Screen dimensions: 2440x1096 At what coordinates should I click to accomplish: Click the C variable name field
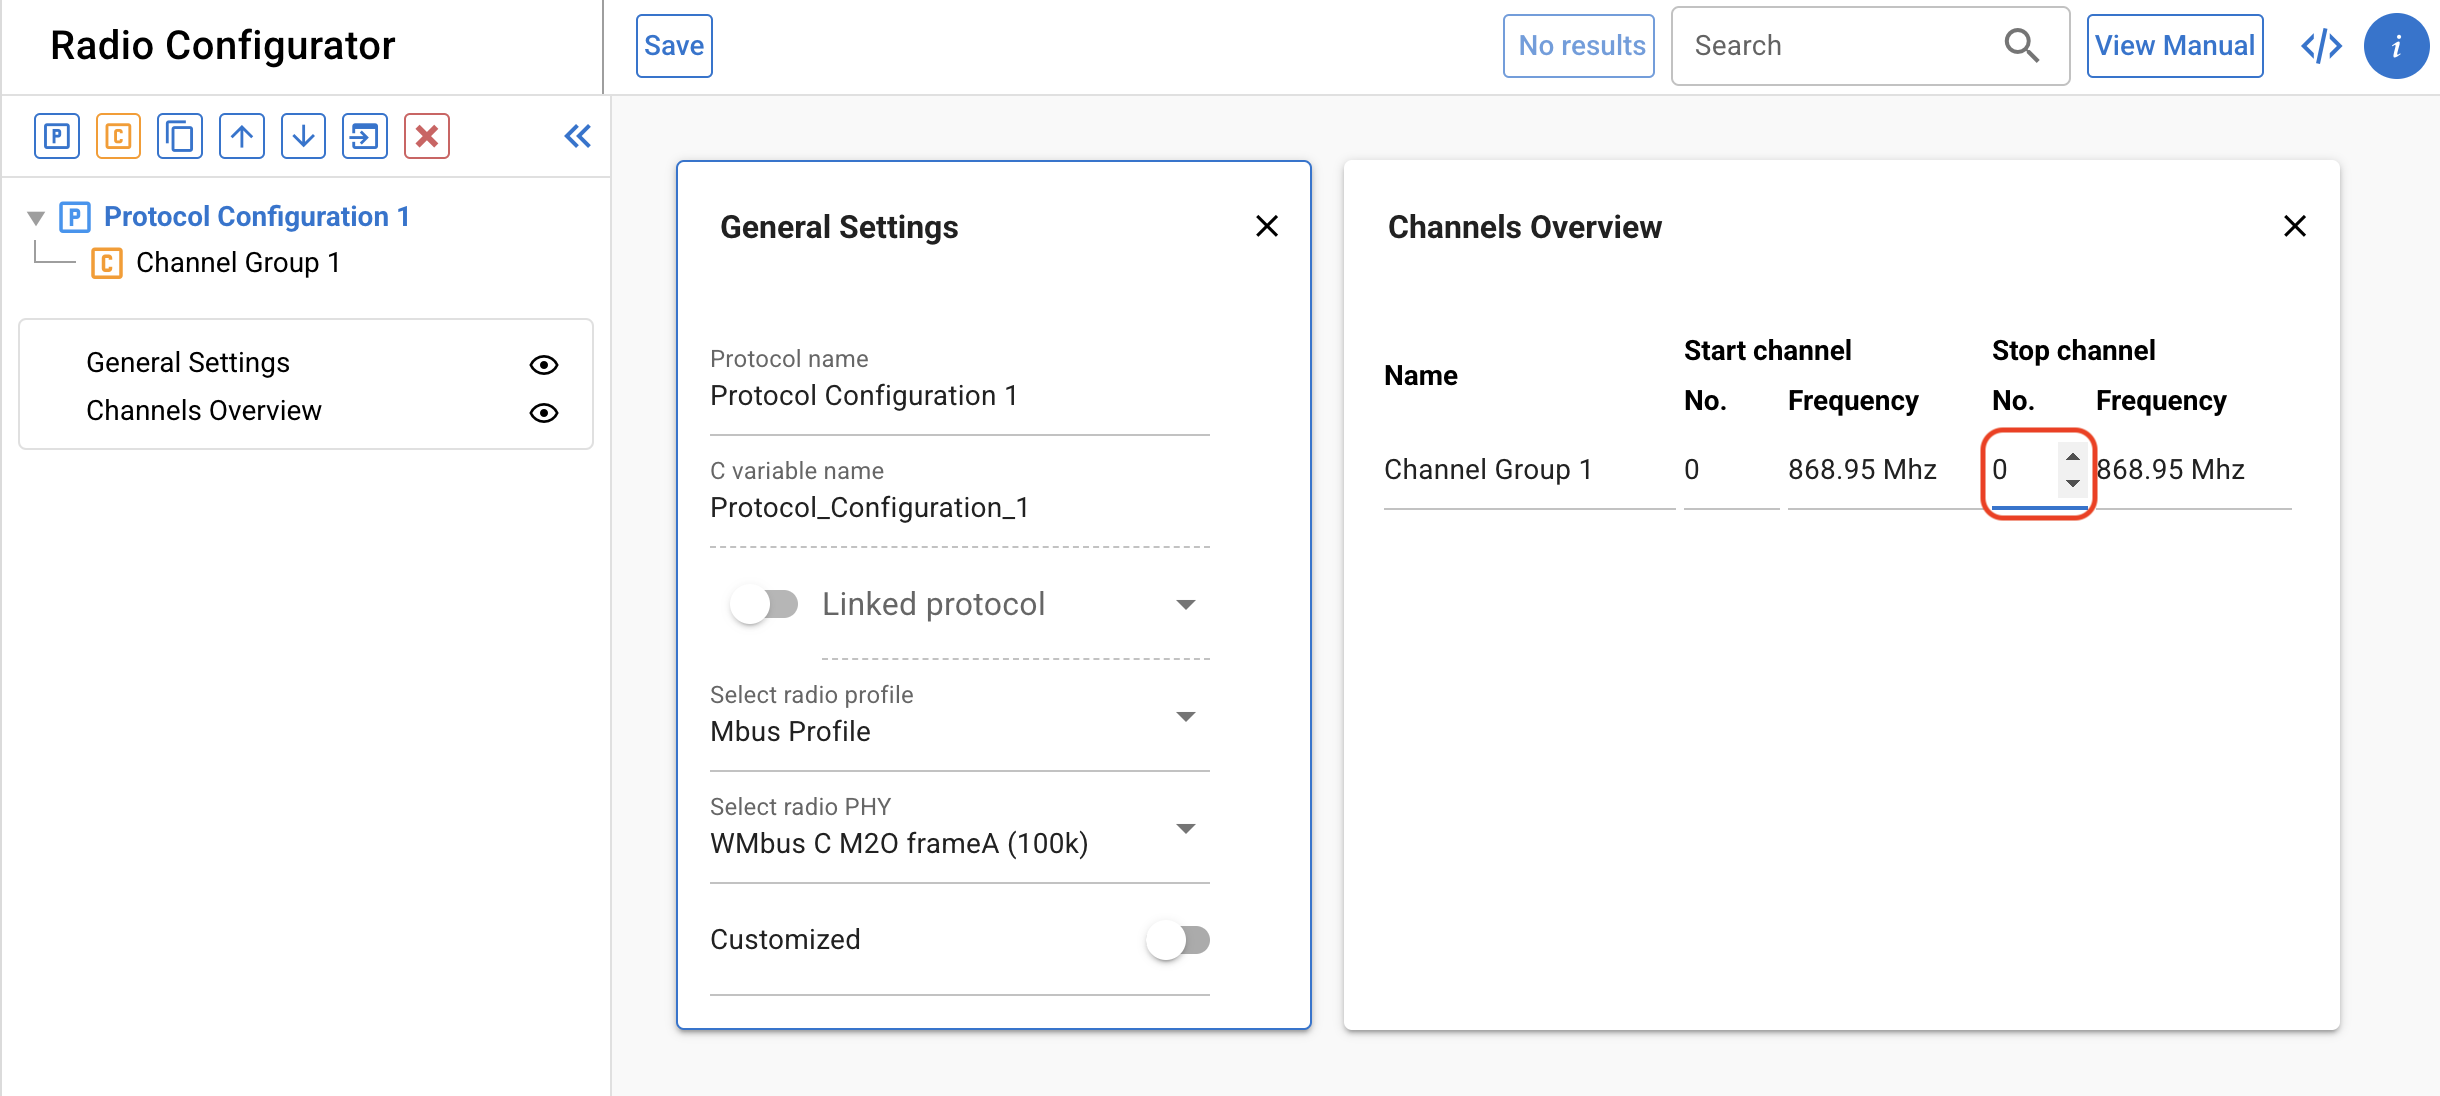[x=960, y=508]
